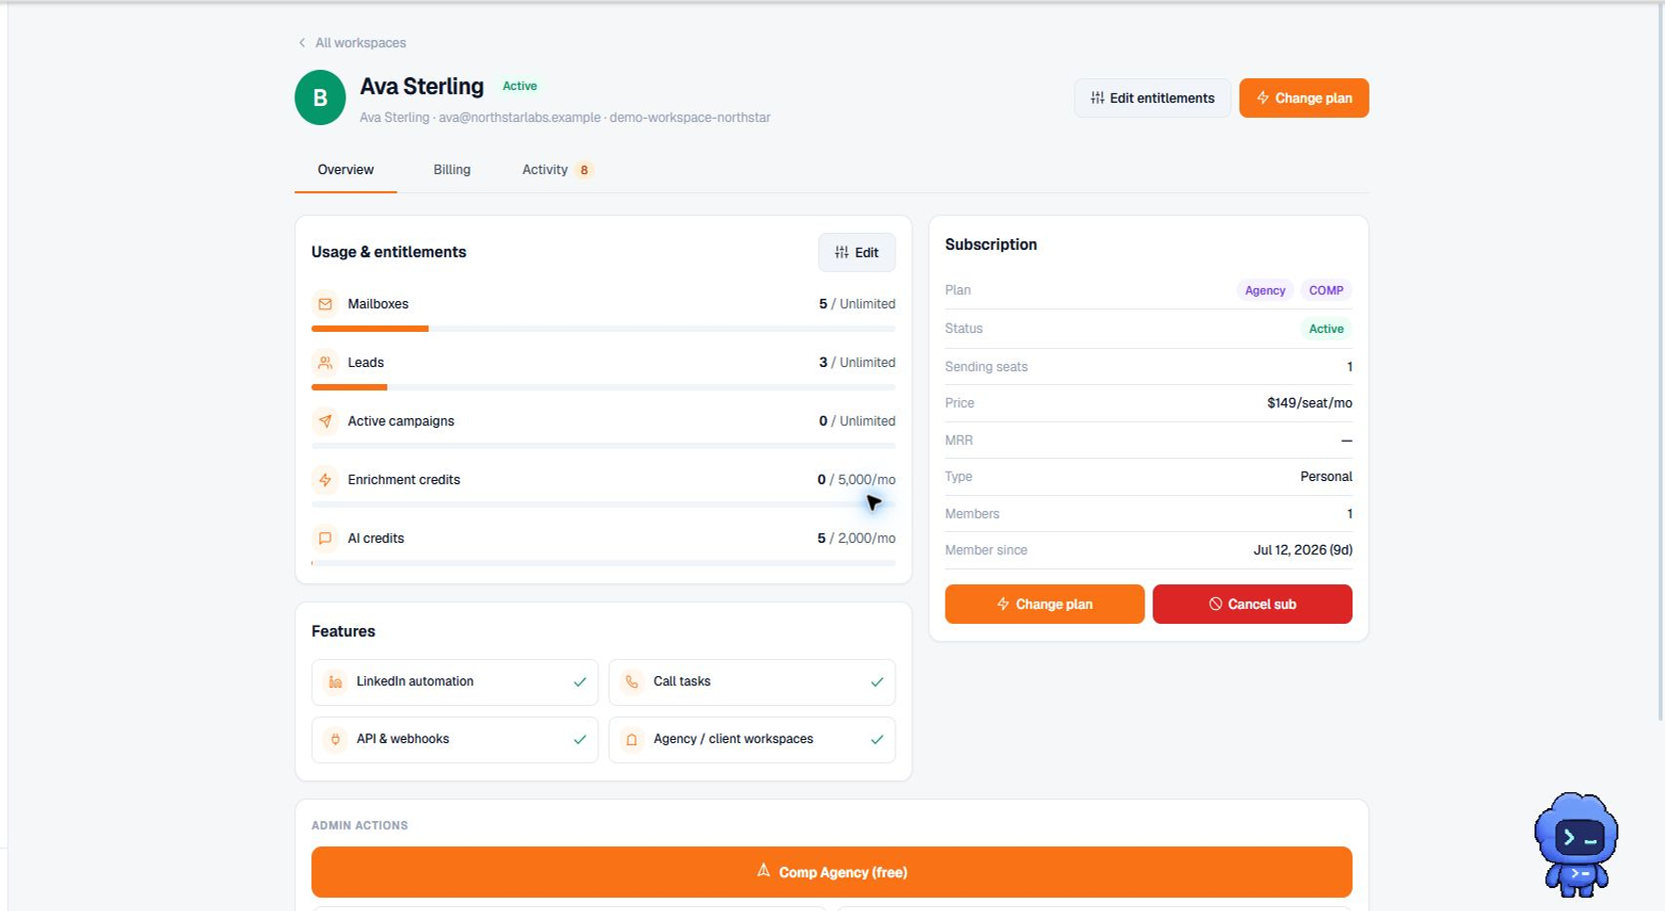Click the AI credits usage progress bar
The width and height of the screenshot is (1665, 911).
[603, 563]
